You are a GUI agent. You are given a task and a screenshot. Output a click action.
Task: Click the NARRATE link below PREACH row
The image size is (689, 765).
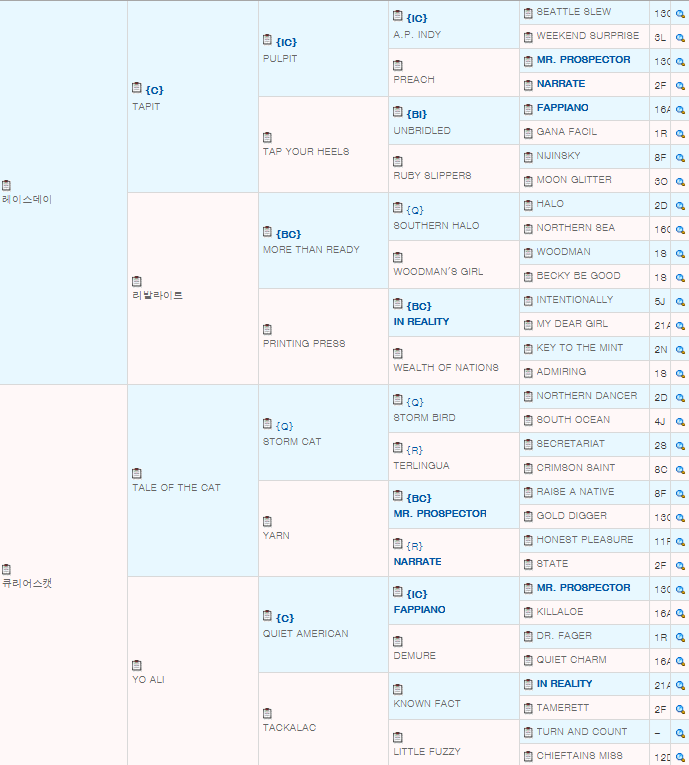coord(561,84)
